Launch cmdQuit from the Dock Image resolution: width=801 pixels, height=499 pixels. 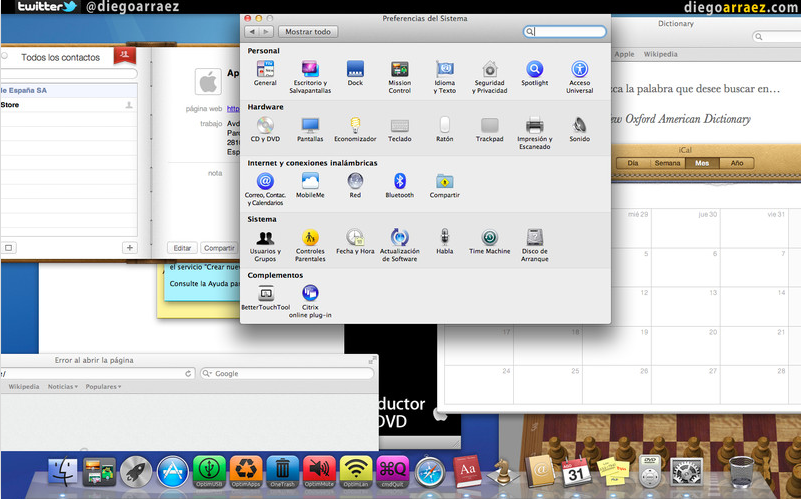(392, 472)
